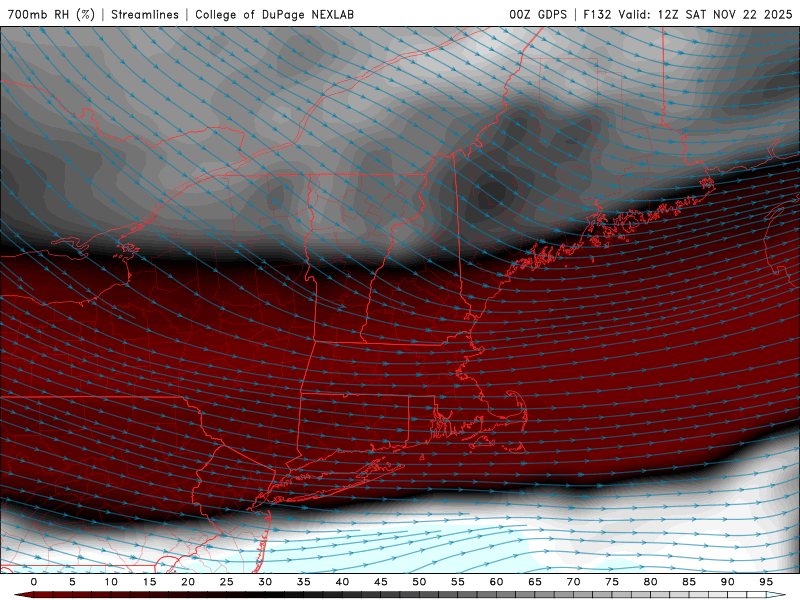This screenshot has width=800, height=600.
Task: Click the '50' colorbar scale label
Action: point(419,582)
